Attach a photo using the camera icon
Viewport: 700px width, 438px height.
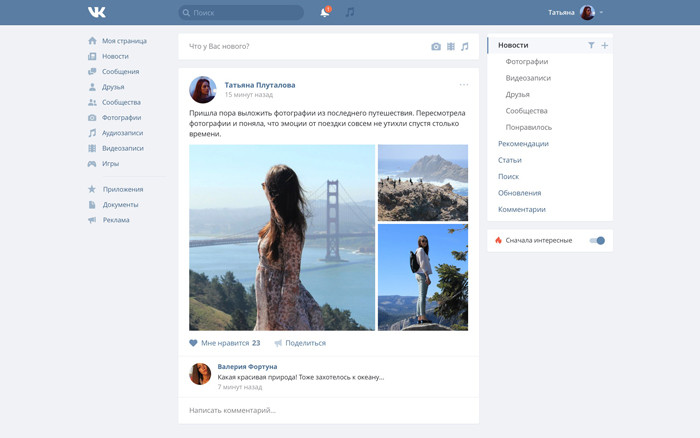(436, 47)
